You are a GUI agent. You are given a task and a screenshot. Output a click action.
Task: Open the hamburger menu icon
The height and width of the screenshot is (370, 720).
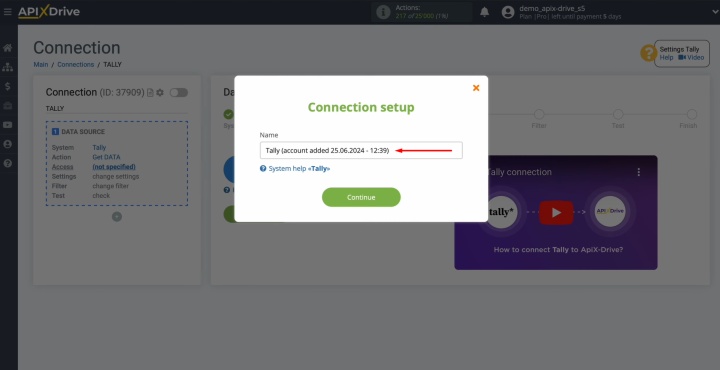7,11
